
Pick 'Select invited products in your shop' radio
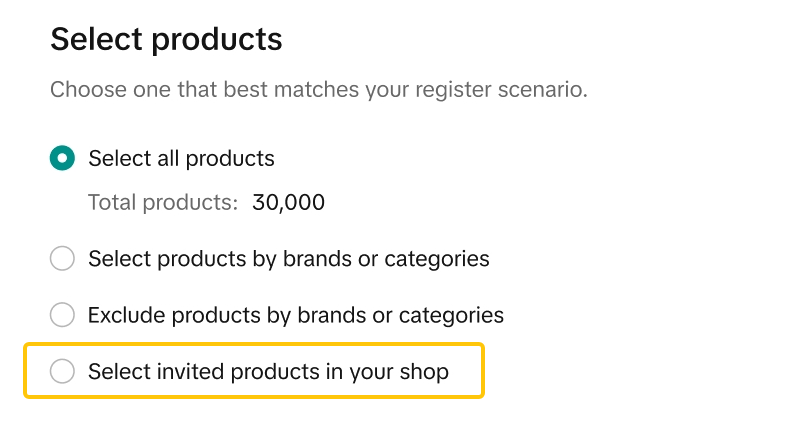[62, 372]
